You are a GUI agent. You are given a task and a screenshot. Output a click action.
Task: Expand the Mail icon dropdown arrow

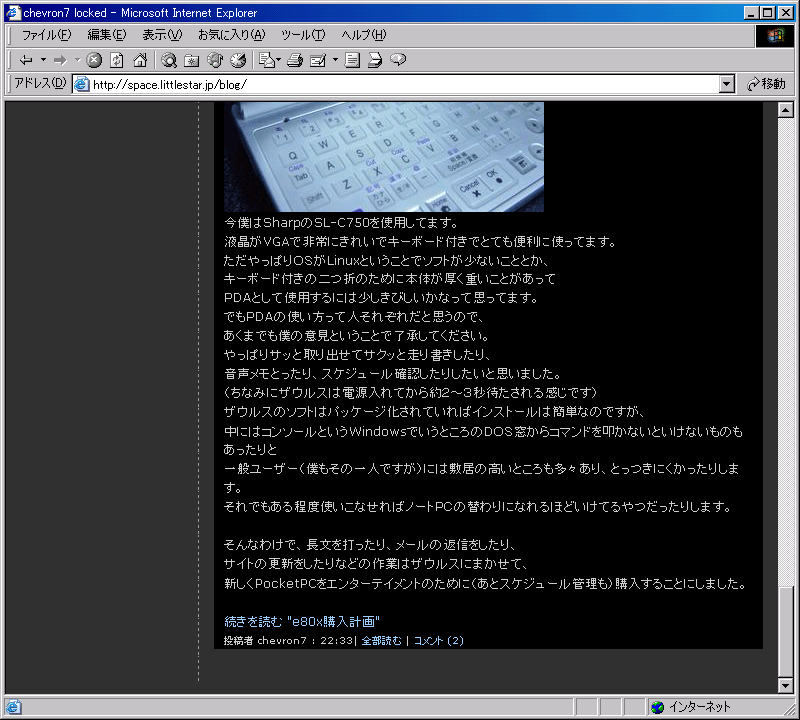tap(279, 60)
